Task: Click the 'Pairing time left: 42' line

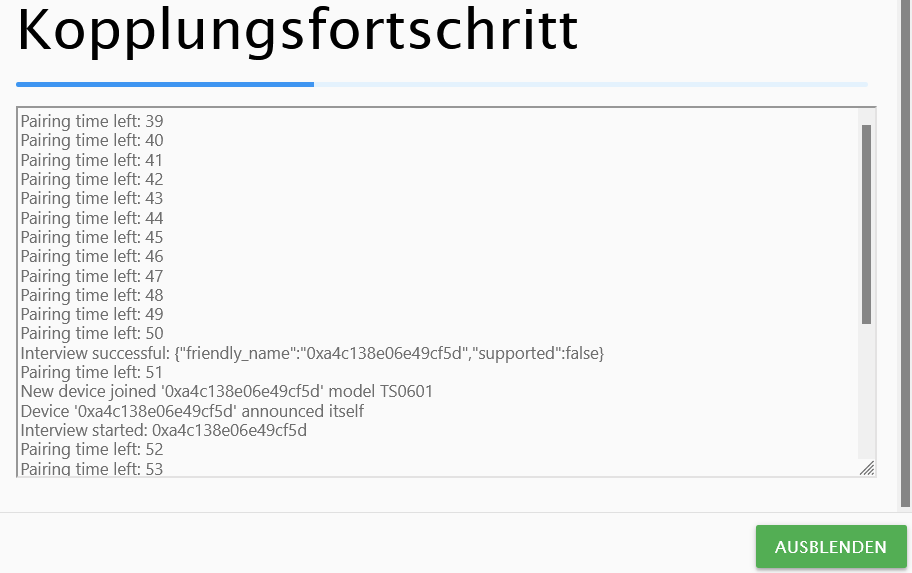Action: coord(92,179)
